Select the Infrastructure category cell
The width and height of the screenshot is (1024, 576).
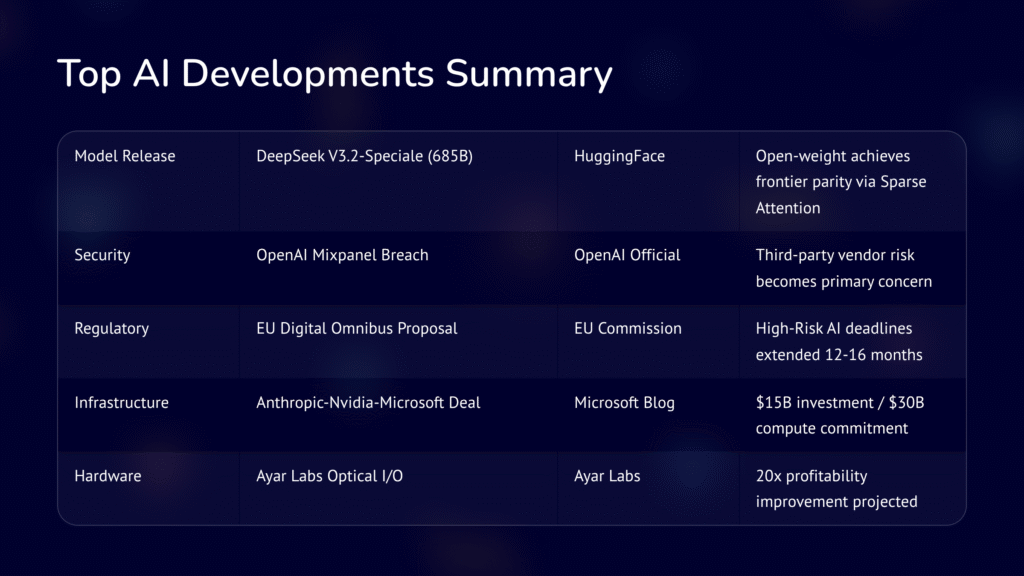120,402
